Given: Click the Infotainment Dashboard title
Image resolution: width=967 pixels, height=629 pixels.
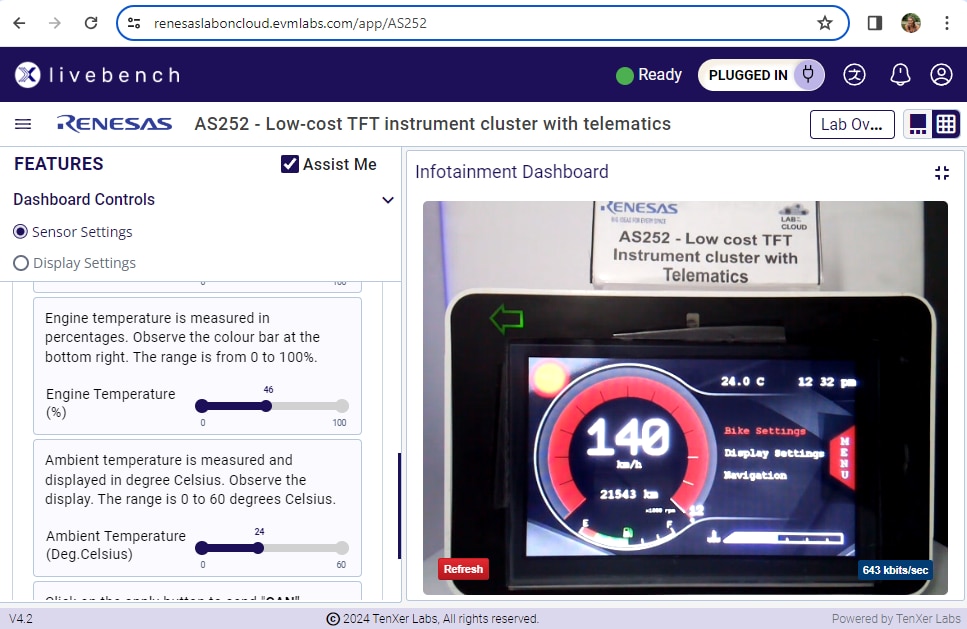Looking at the screenshot, I should tap(512, 172).
